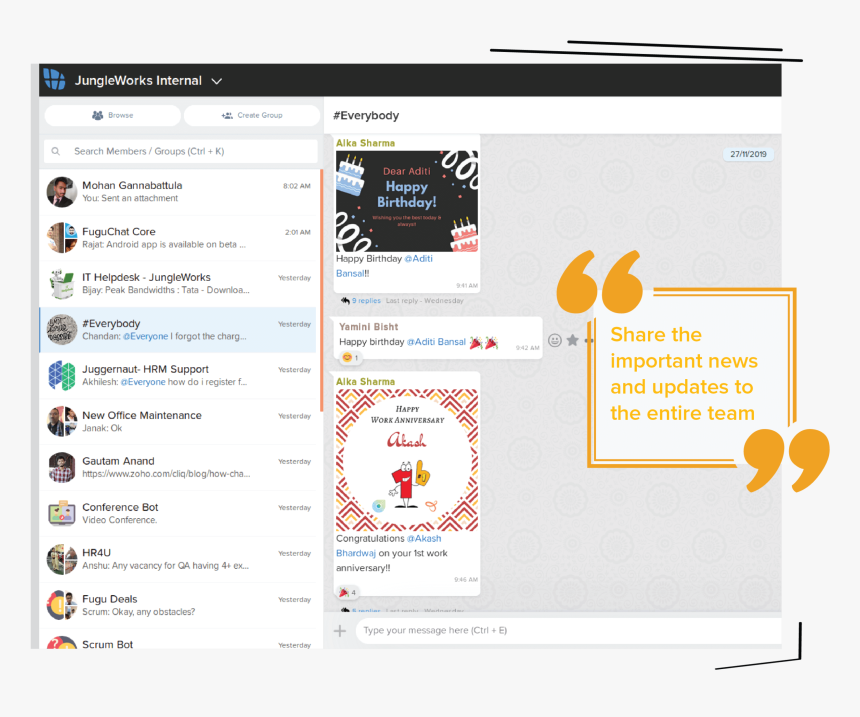Open Juggernaut- HRM Support conversation
The image size is (860, 717).
point(179,375)
